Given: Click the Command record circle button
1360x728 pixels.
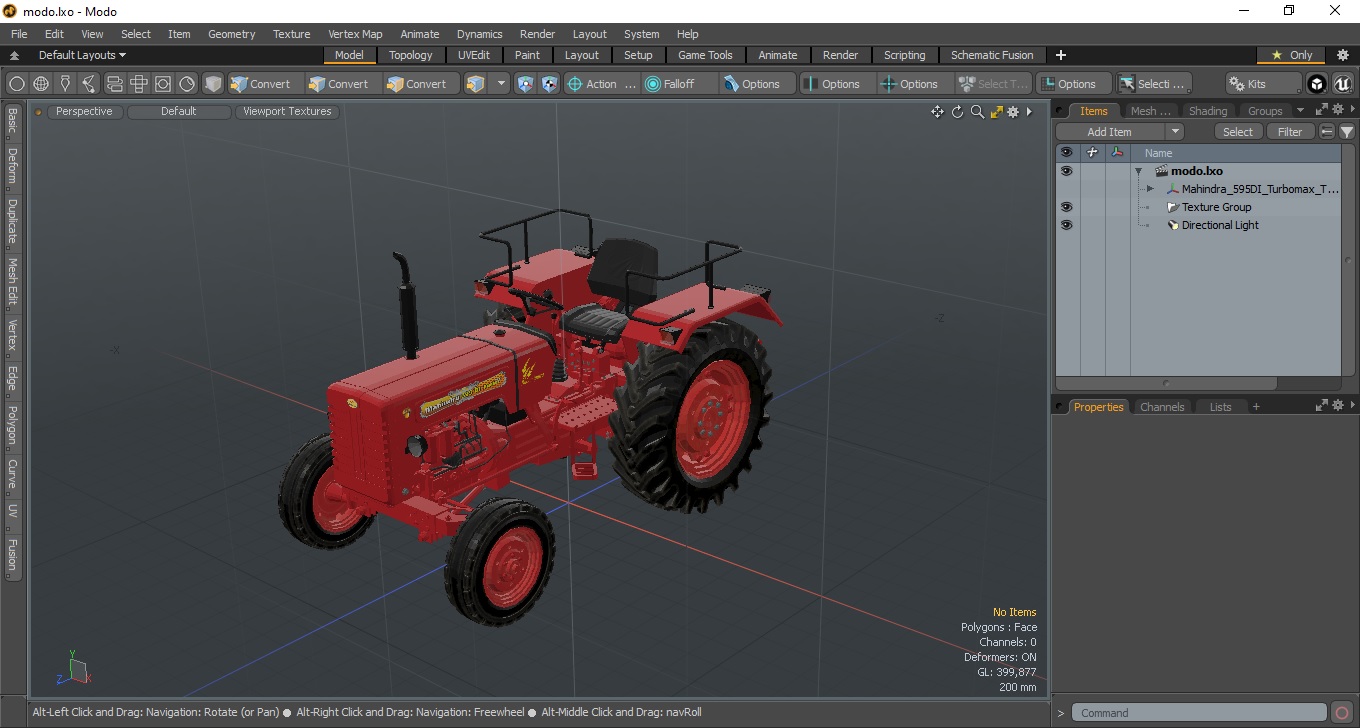Looking at the screenshot, I should (1342, 713).
